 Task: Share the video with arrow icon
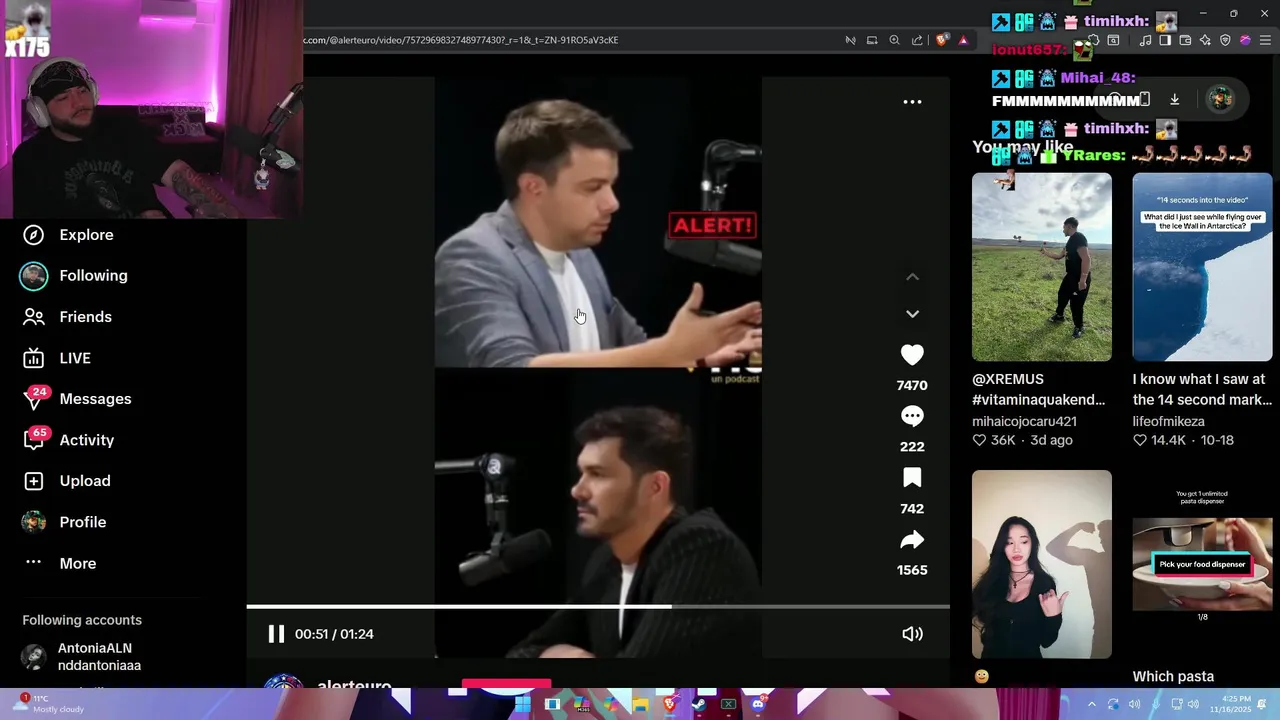click(912, 540)
